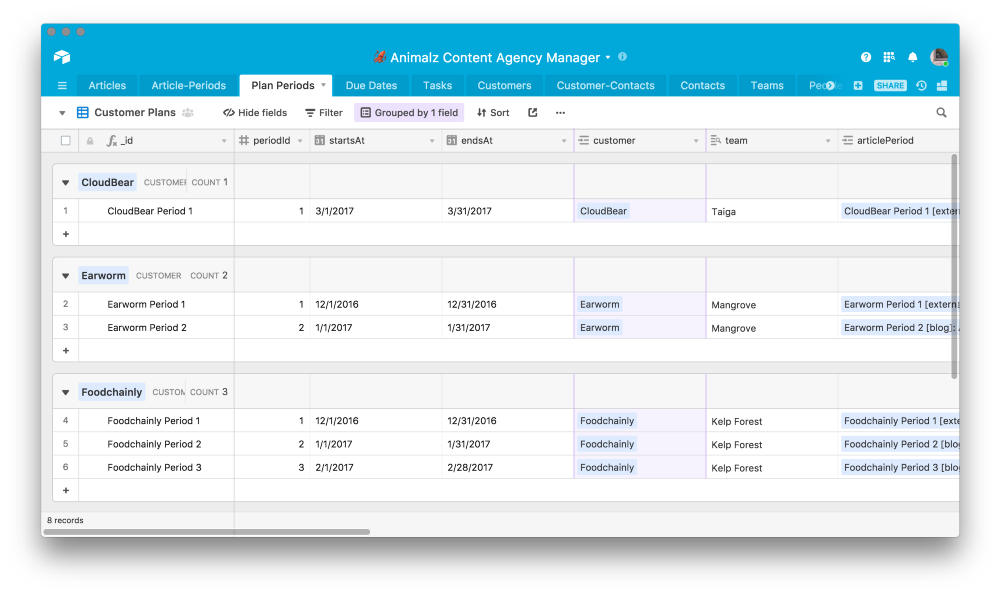Click the SHARE button
The image size is (1000, 595).
point(890,85)
